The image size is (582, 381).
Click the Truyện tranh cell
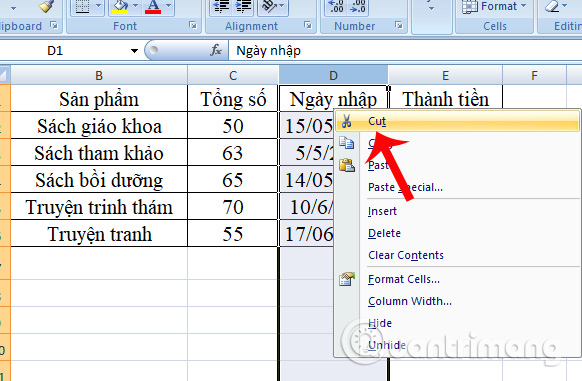click(99, 234)
